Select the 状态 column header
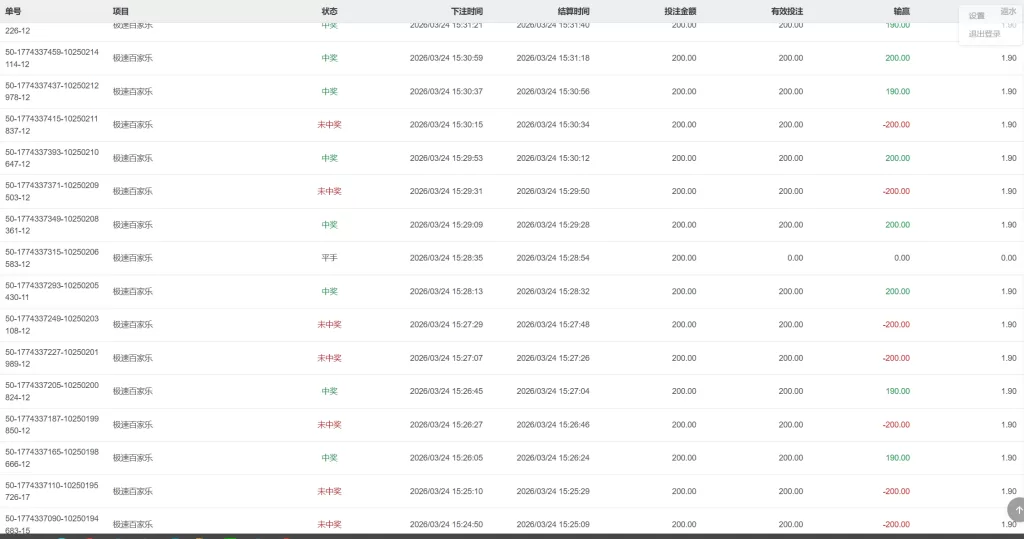The image size is (1024, 539). coord(329,11)
